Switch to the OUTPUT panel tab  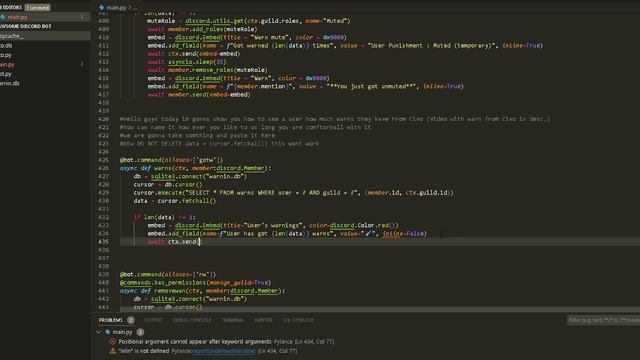[153, 320]
